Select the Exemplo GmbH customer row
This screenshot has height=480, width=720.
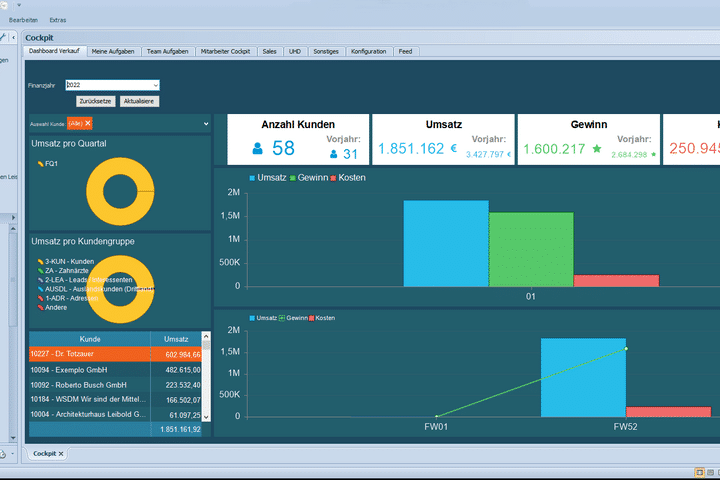click(x=90, y=370)
